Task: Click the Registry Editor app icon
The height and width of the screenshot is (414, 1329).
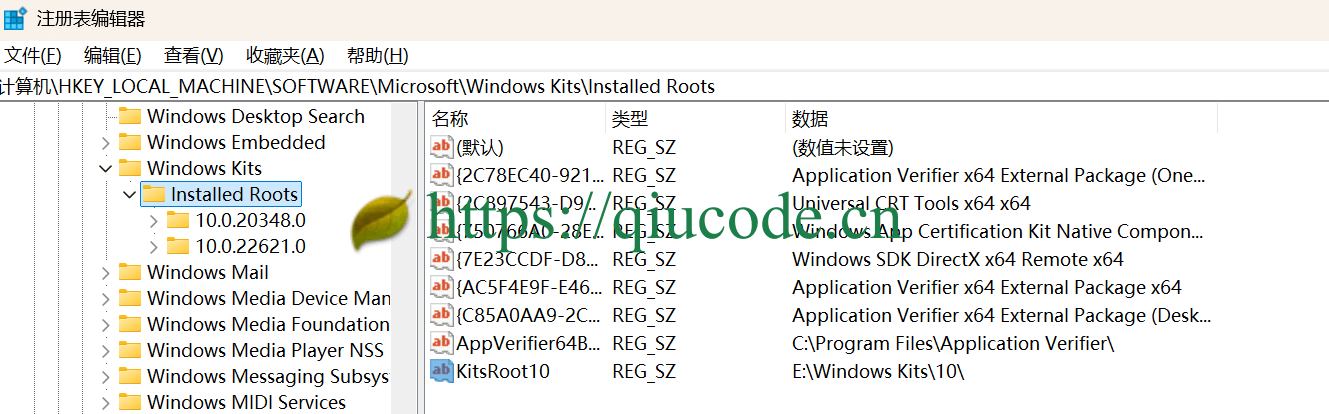Action: (x=14, y=18)
